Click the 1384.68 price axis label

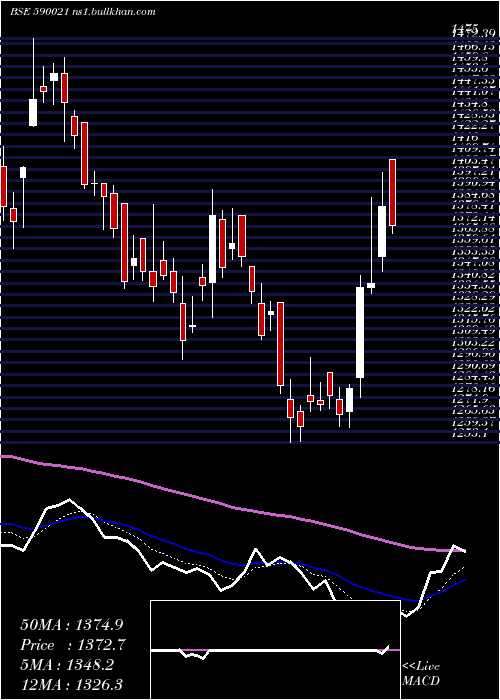473,196
